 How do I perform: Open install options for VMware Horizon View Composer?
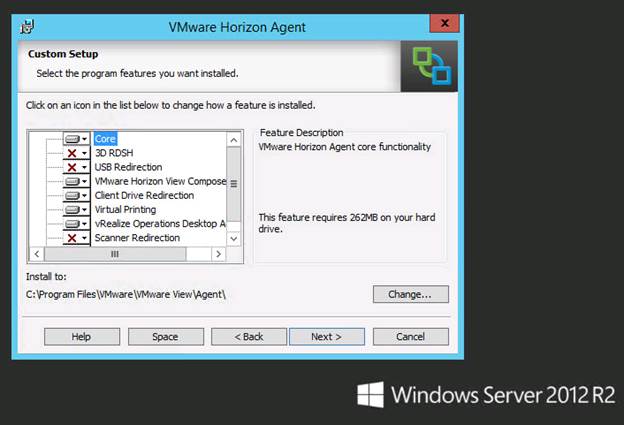76,181
